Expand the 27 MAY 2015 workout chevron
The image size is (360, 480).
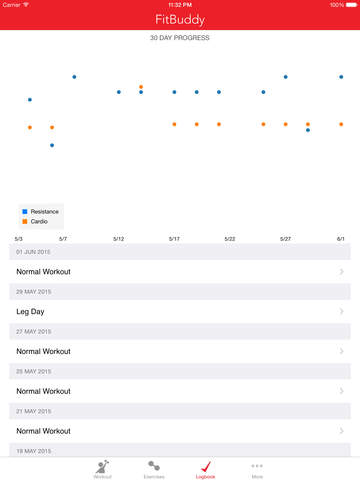pyautogui.click(x=342, y=351)
